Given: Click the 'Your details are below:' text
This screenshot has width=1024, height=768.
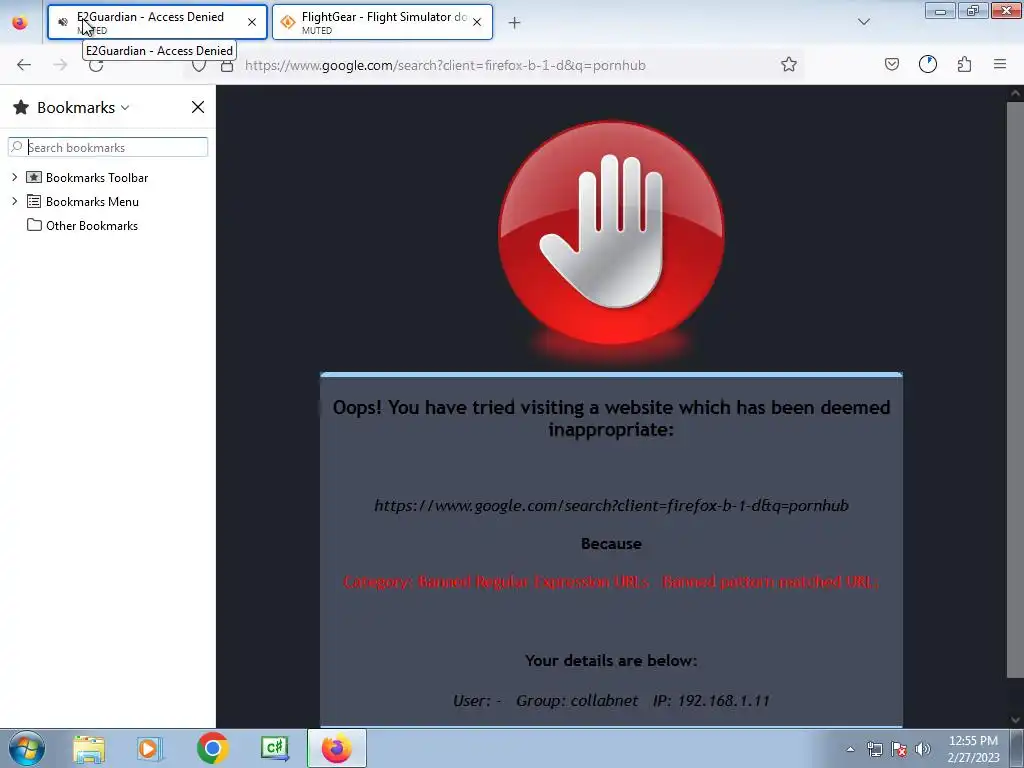Looking at the screenshot, I should [611, 661].
